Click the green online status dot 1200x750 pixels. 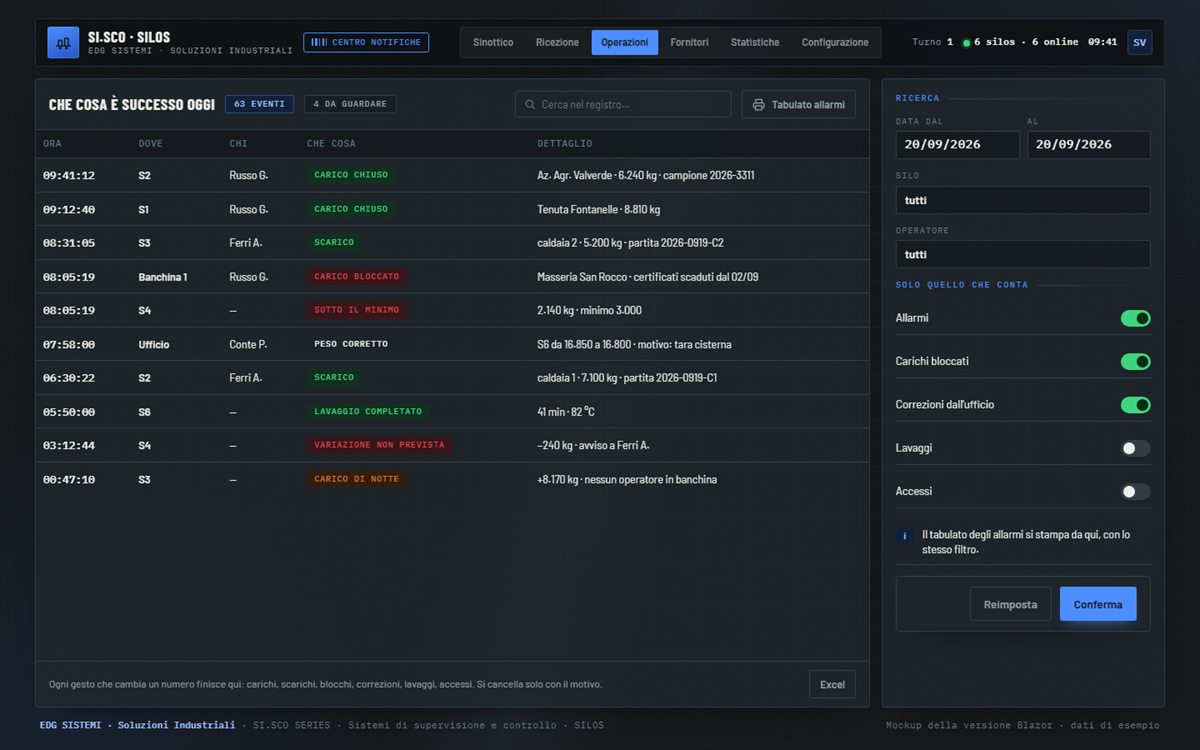(966, 43)
